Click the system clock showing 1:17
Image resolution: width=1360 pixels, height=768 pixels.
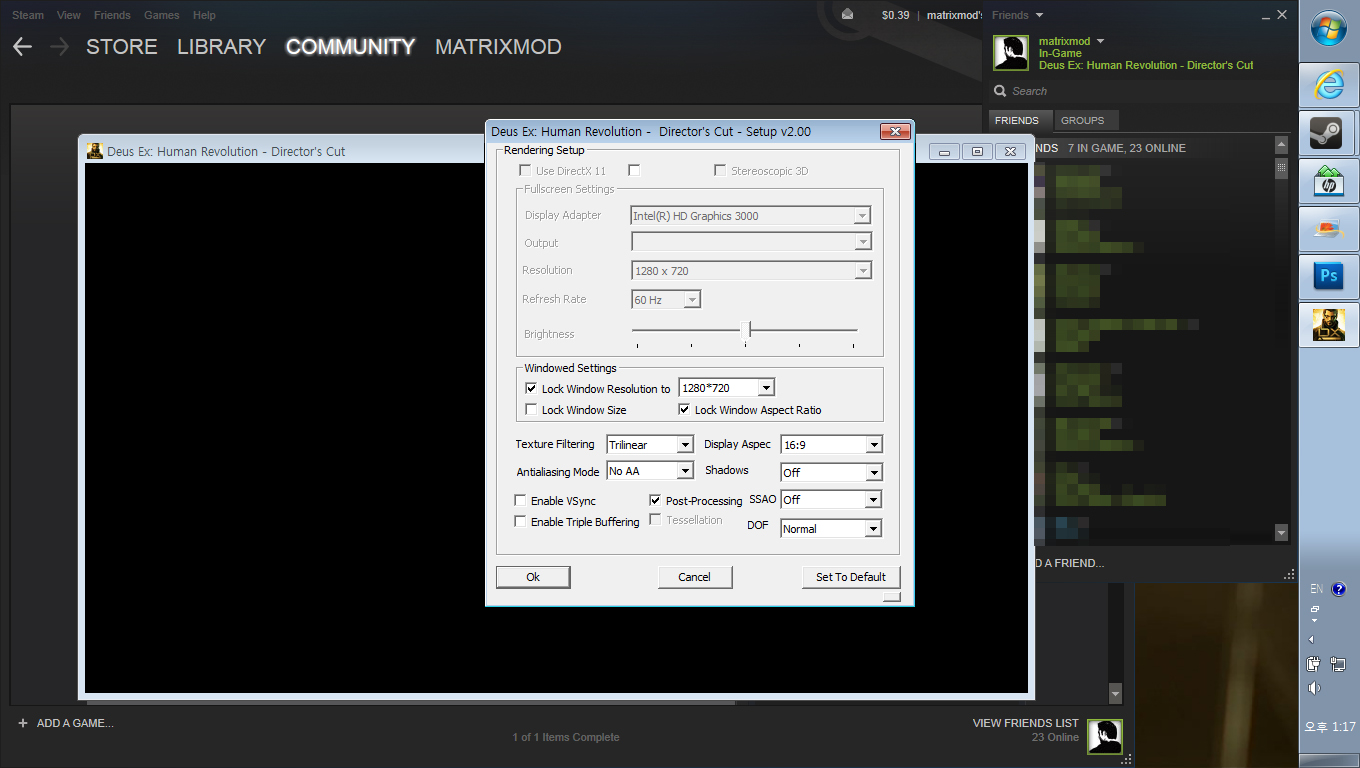[1329, 727]
